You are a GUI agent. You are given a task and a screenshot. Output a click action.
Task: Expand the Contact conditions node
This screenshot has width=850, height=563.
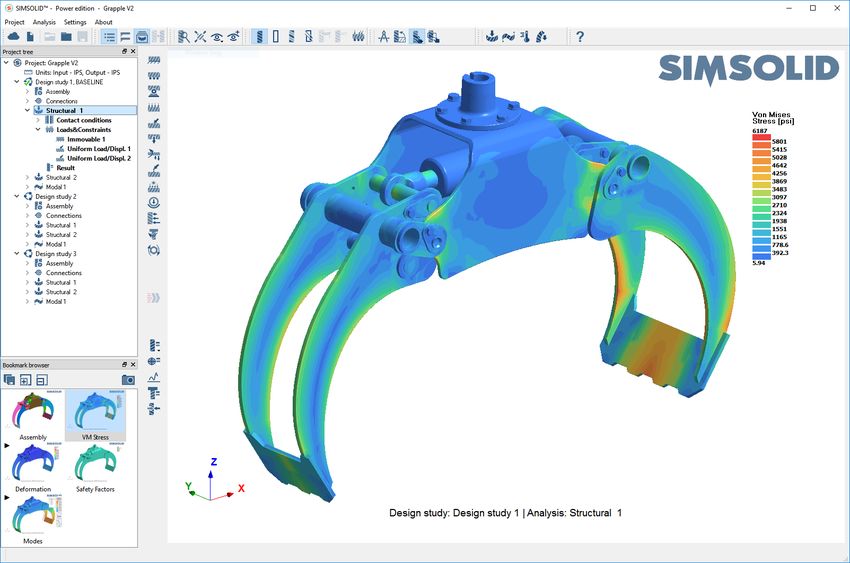pyautogui.click(x=38, y=120)
